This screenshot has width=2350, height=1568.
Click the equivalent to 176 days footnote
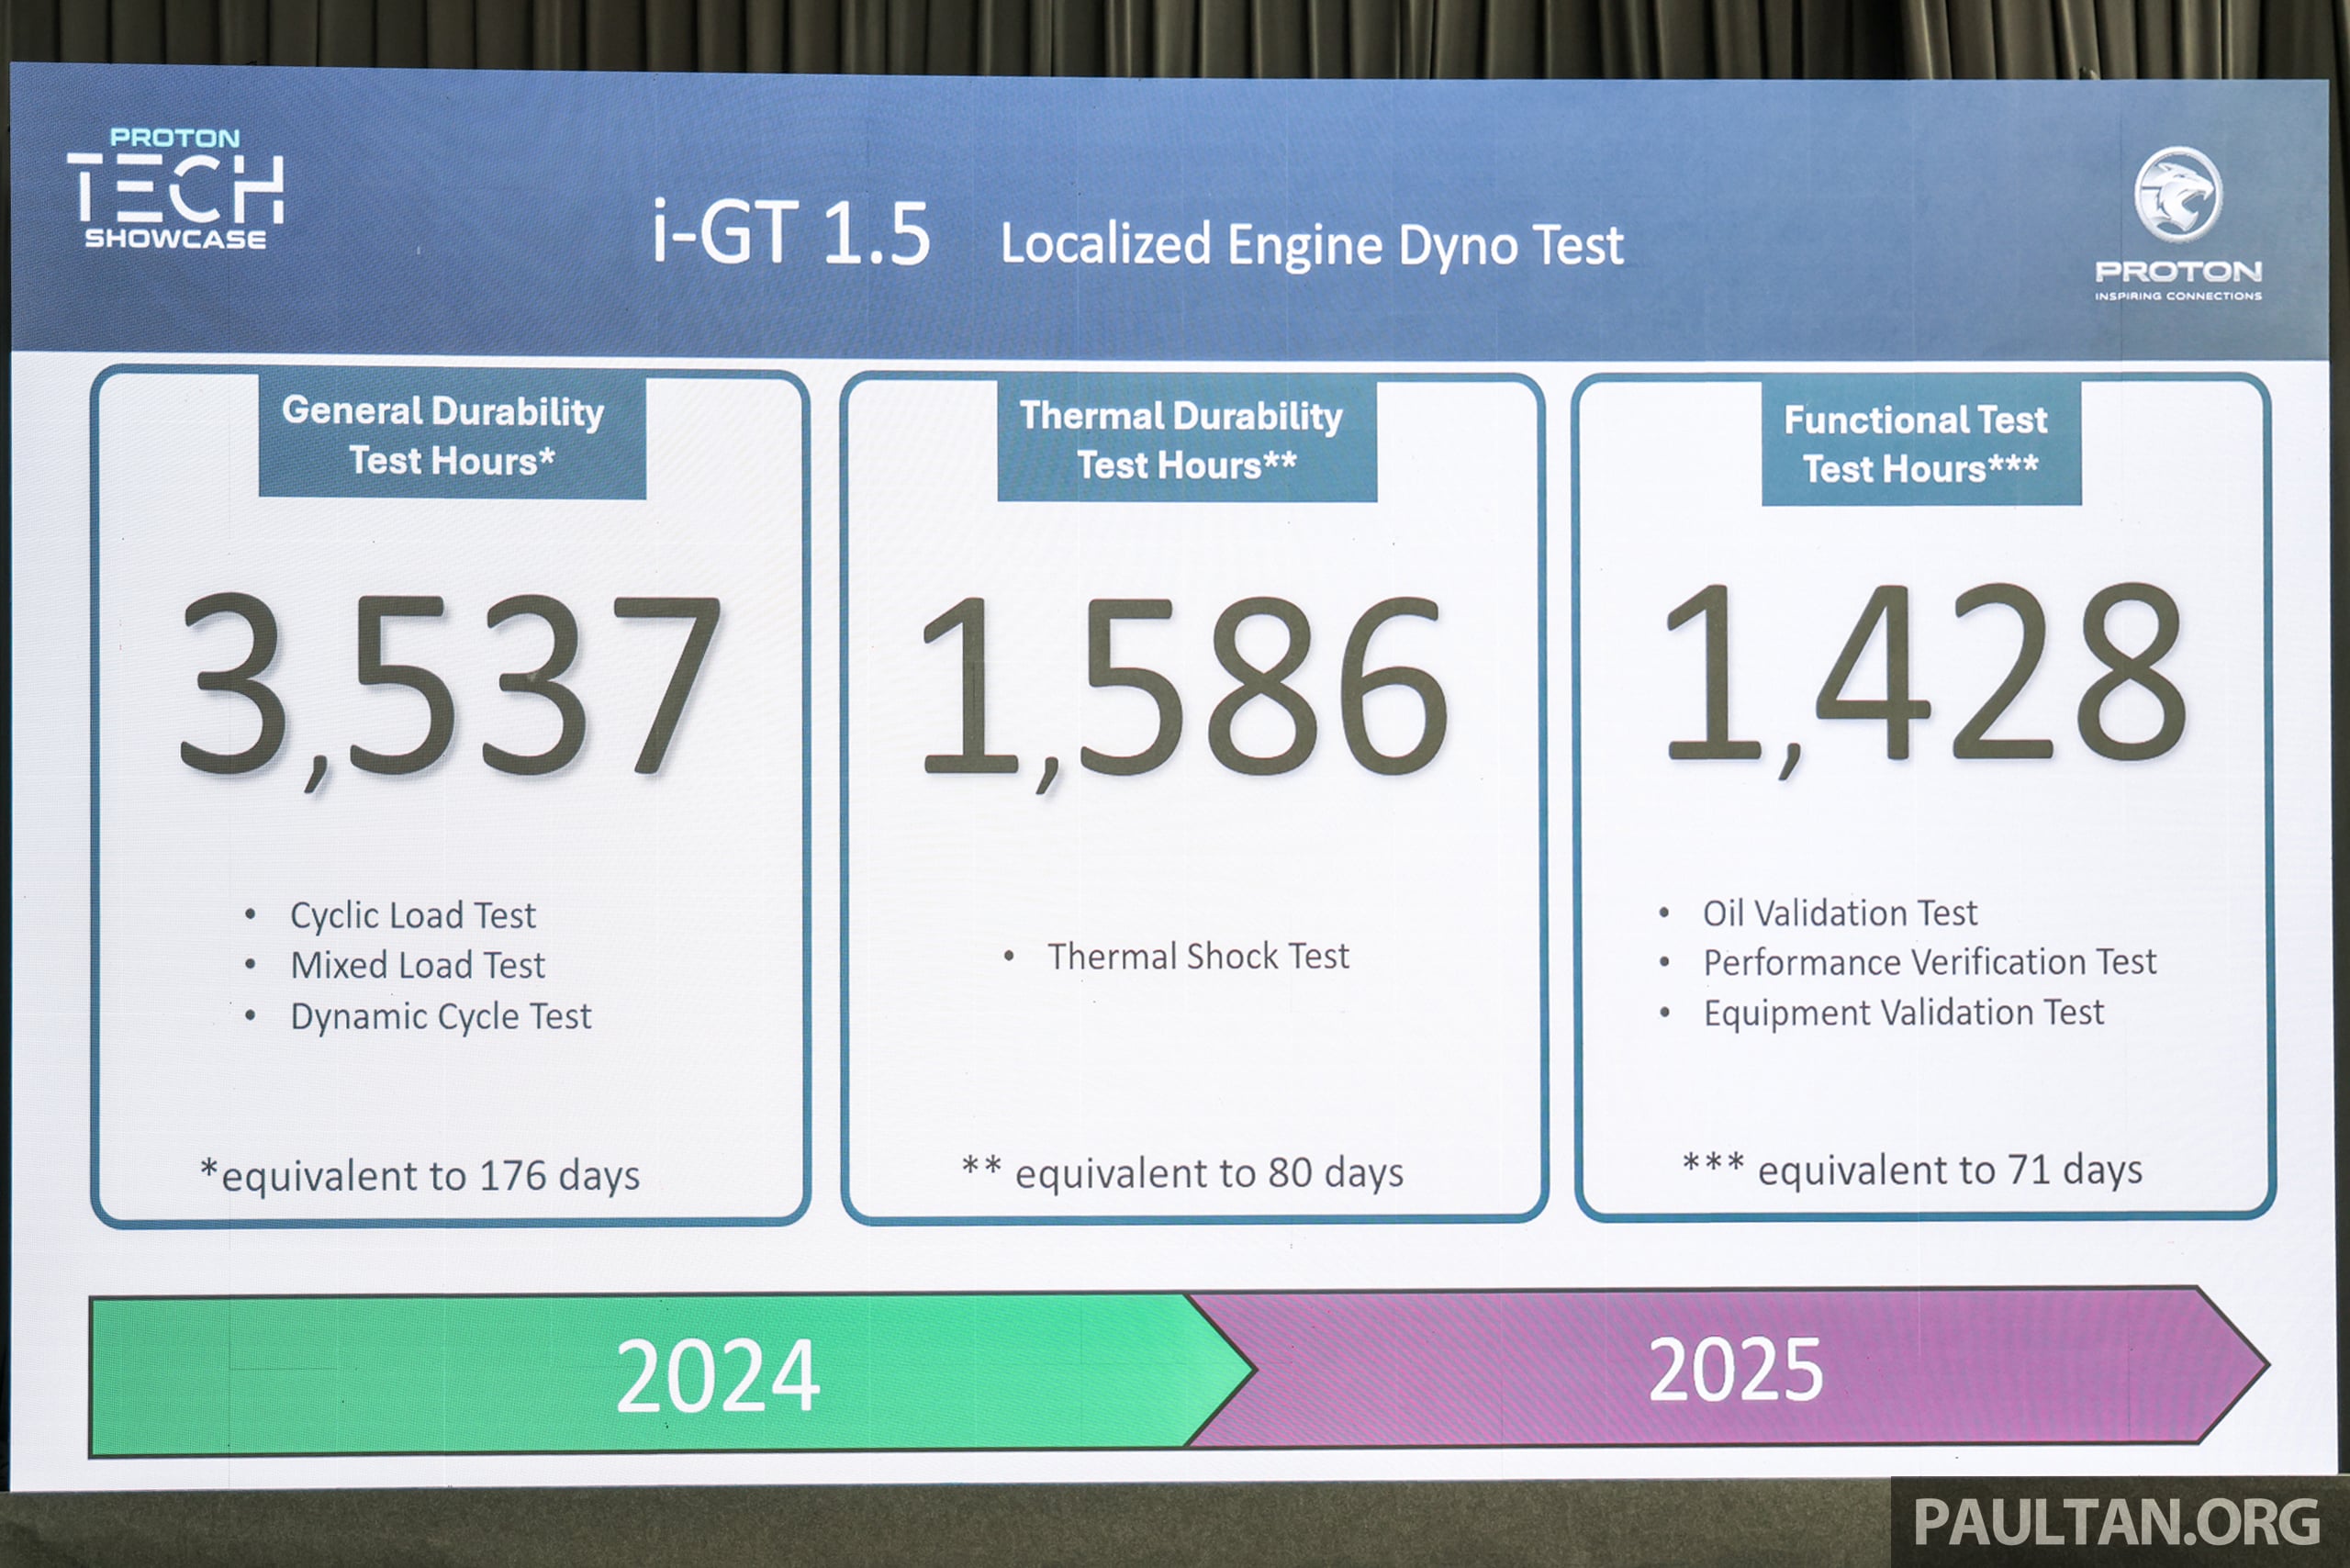[420, 1175]
